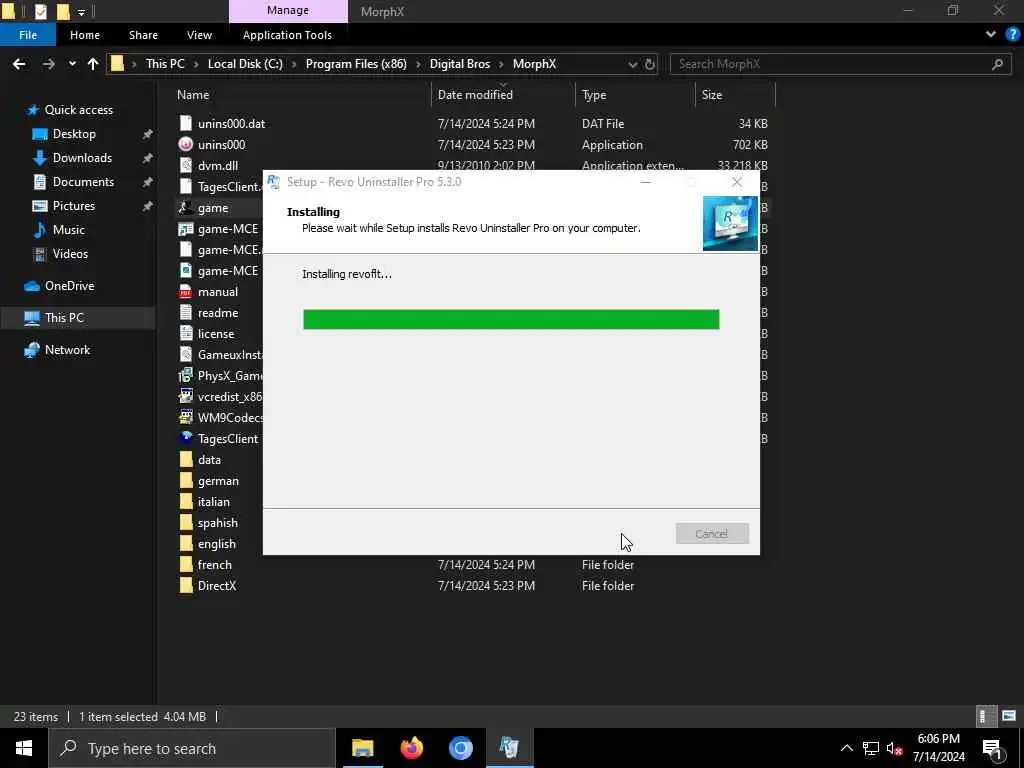Go up one folder level arrow

[x=93, y=64]
